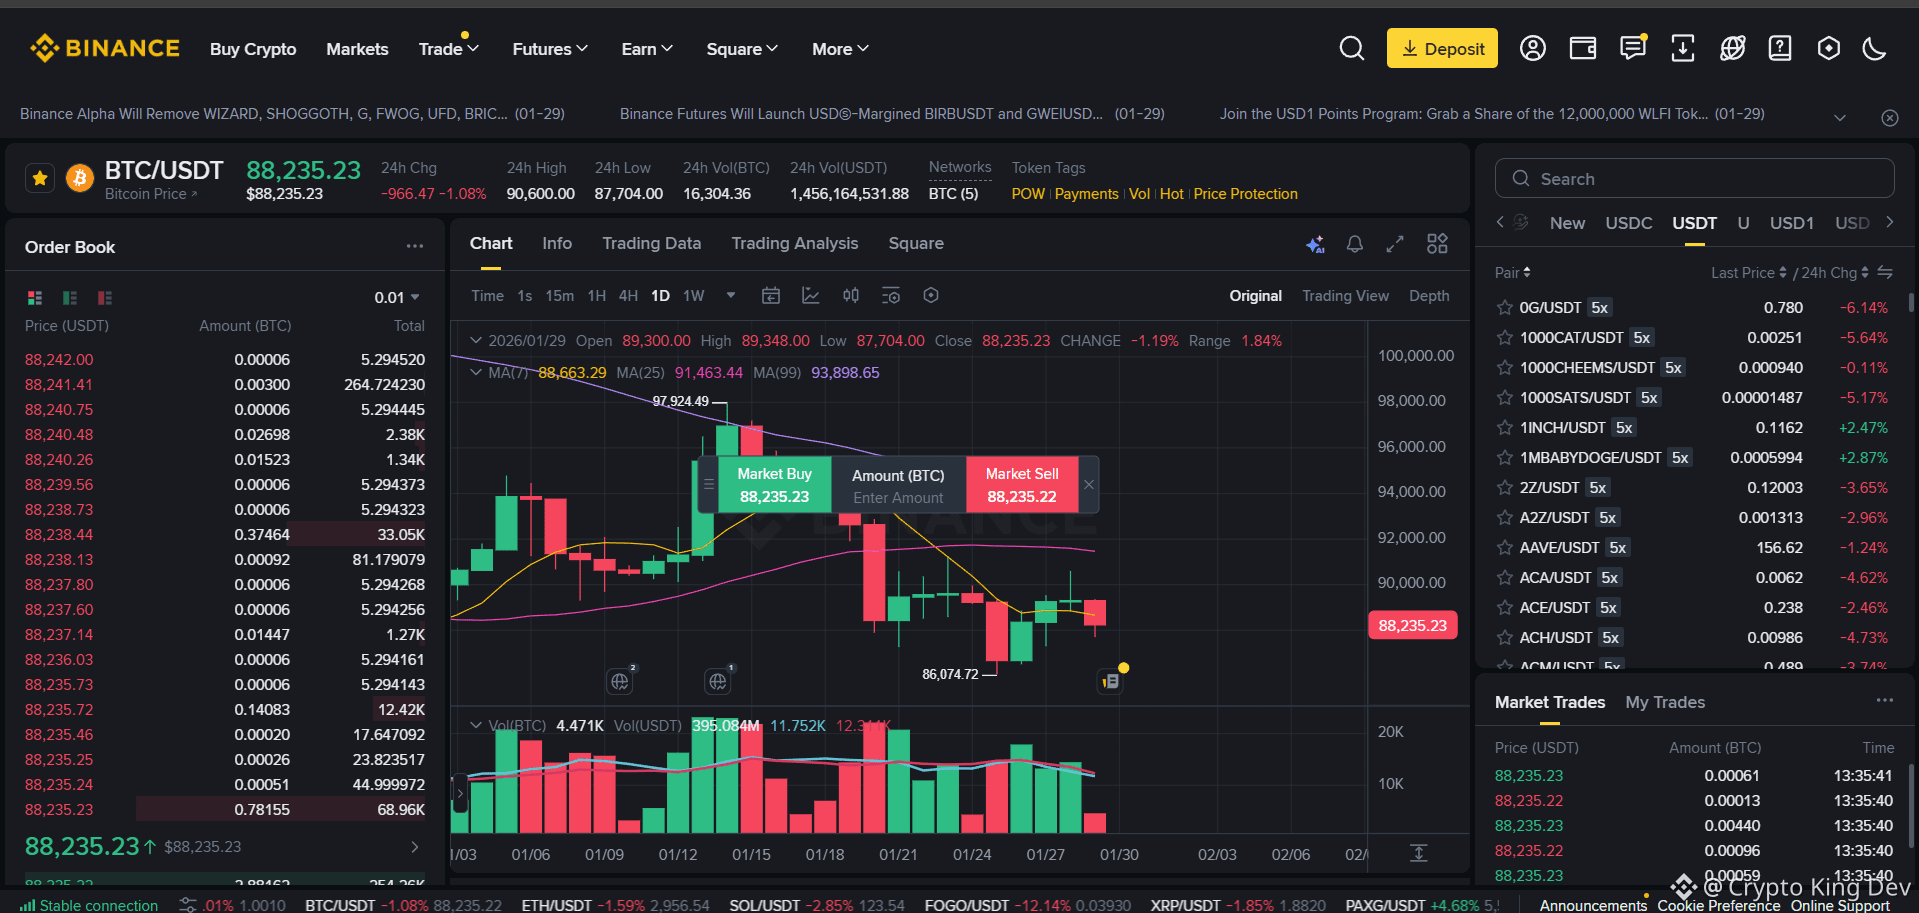Open Earn menu dropdown

(647, 49)
